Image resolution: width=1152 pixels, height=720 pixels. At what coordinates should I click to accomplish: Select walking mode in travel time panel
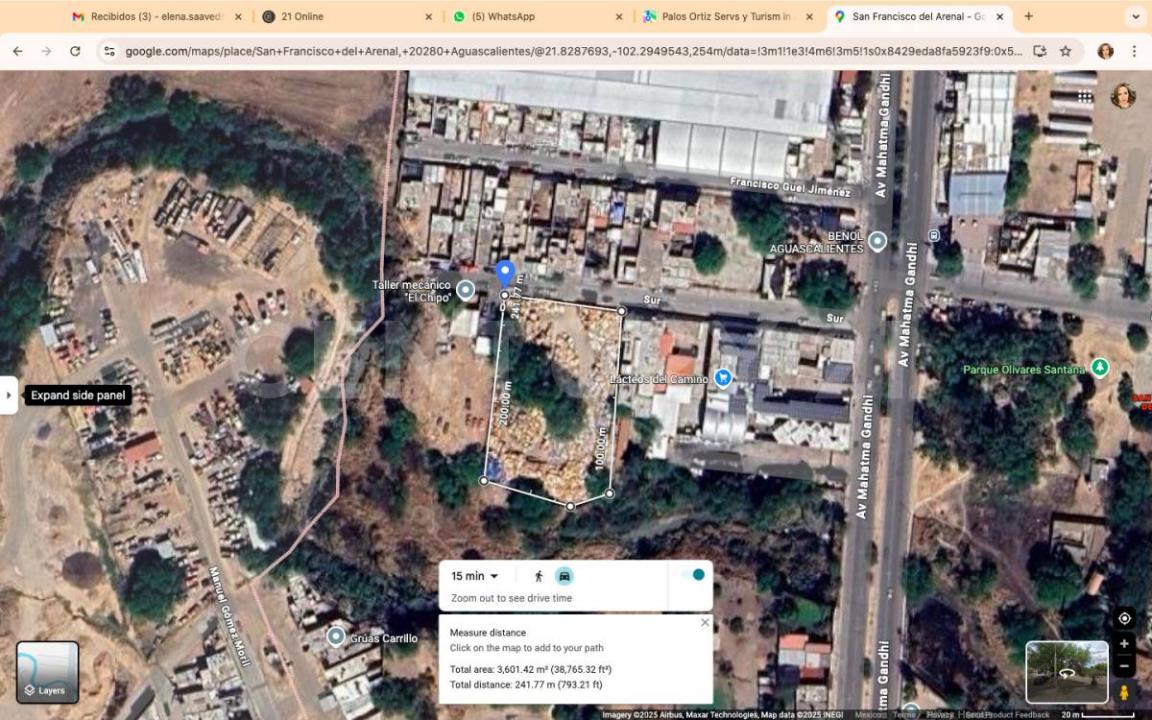coord(539,576)
